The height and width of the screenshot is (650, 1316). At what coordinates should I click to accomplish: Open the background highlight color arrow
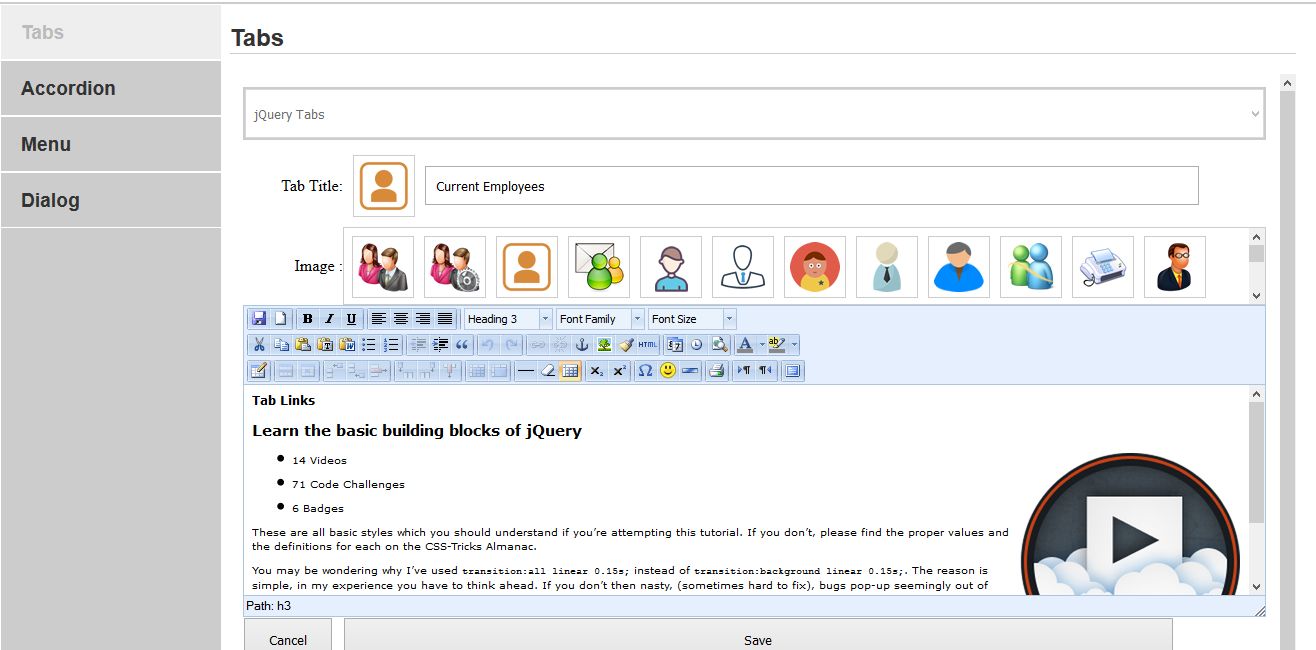pos(795,345)
